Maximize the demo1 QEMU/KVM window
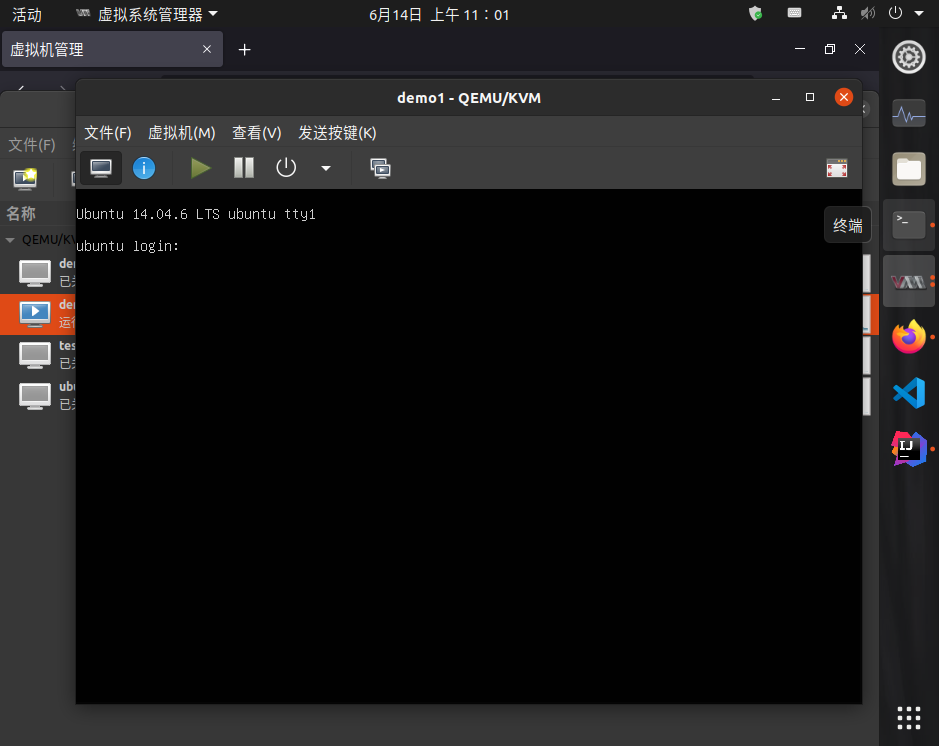The image size is (939, 746). 810,98
